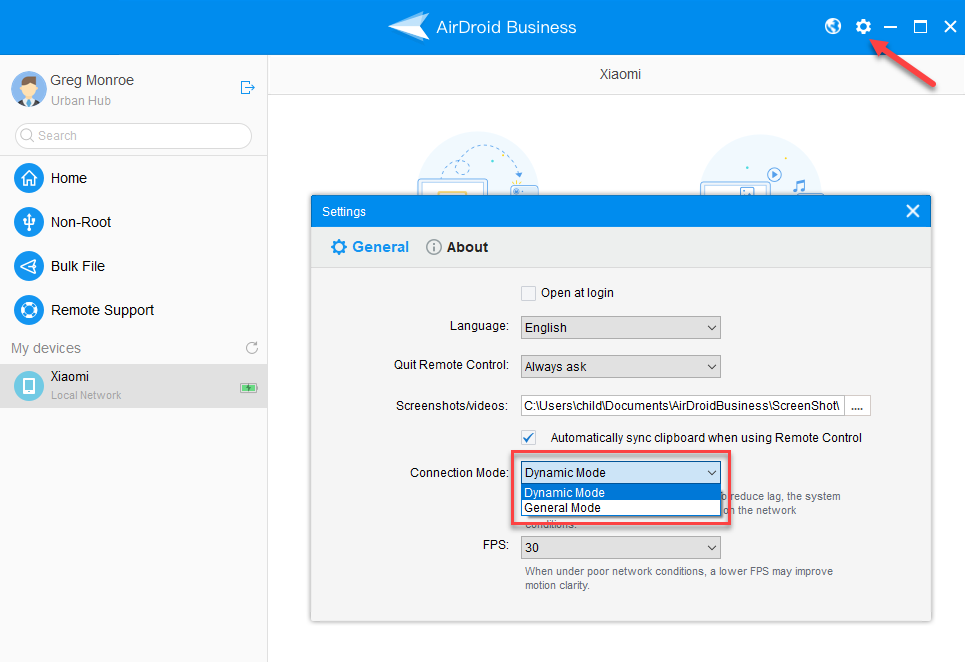Click the Xiaomi device phone icon

(29, 386)
